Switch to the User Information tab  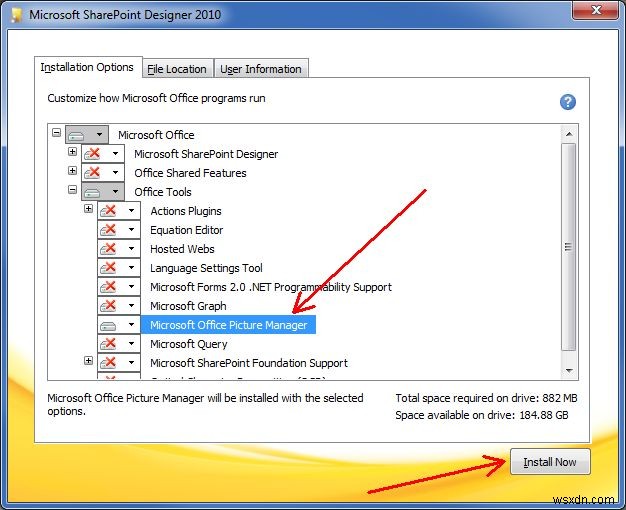tap(261, 69)
